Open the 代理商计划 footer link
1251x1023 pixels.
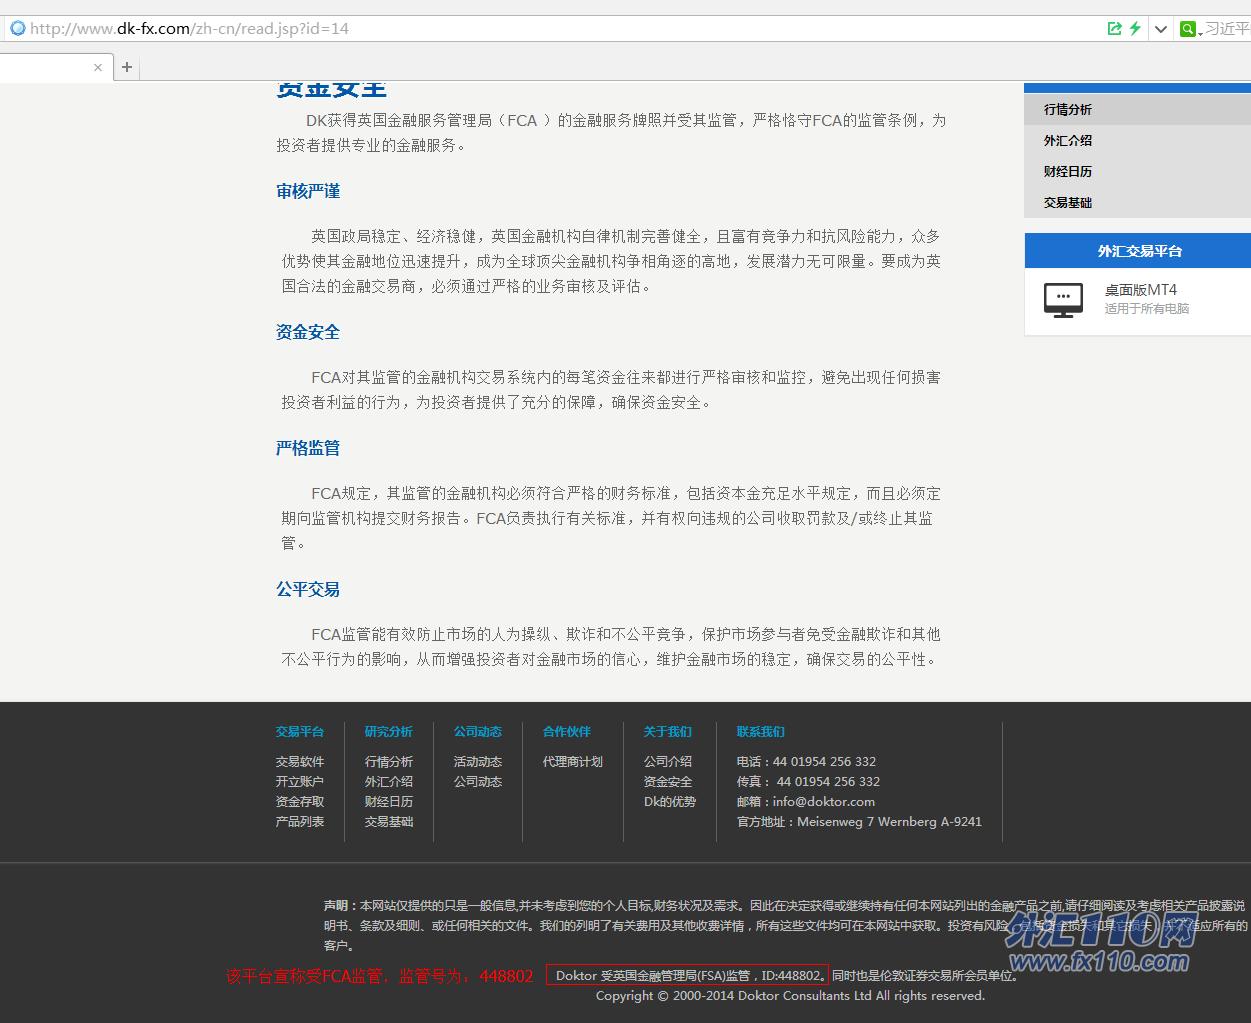573,762
